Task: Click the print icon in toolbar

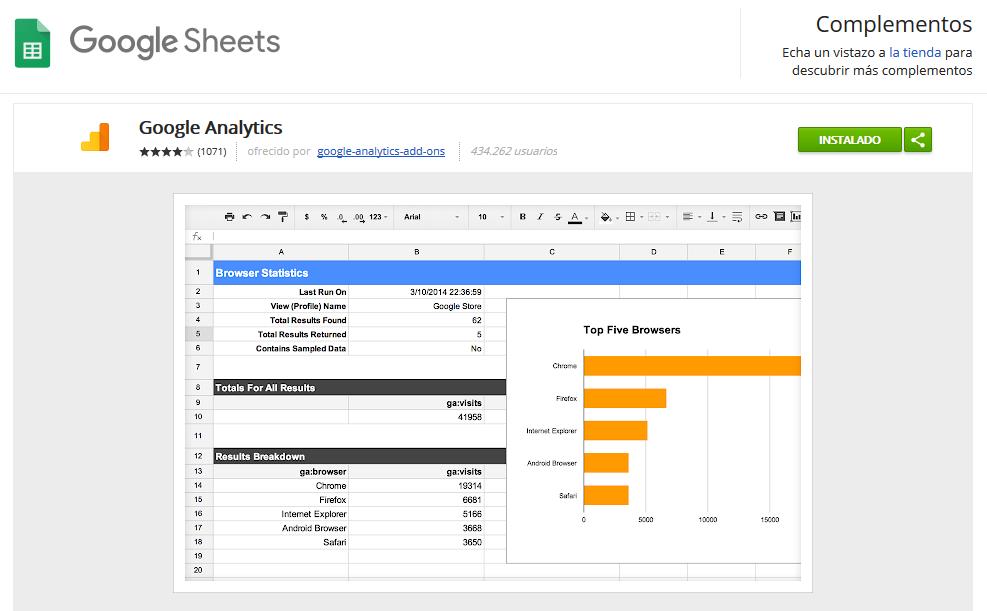Action: click(x=229, y=216)
